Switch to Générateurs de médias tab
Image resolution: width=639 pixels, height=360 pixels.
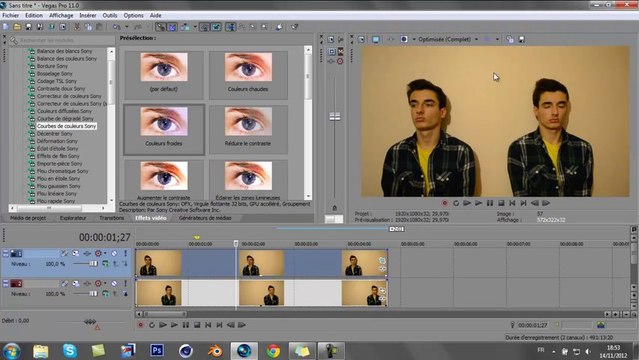pos(205,218)
